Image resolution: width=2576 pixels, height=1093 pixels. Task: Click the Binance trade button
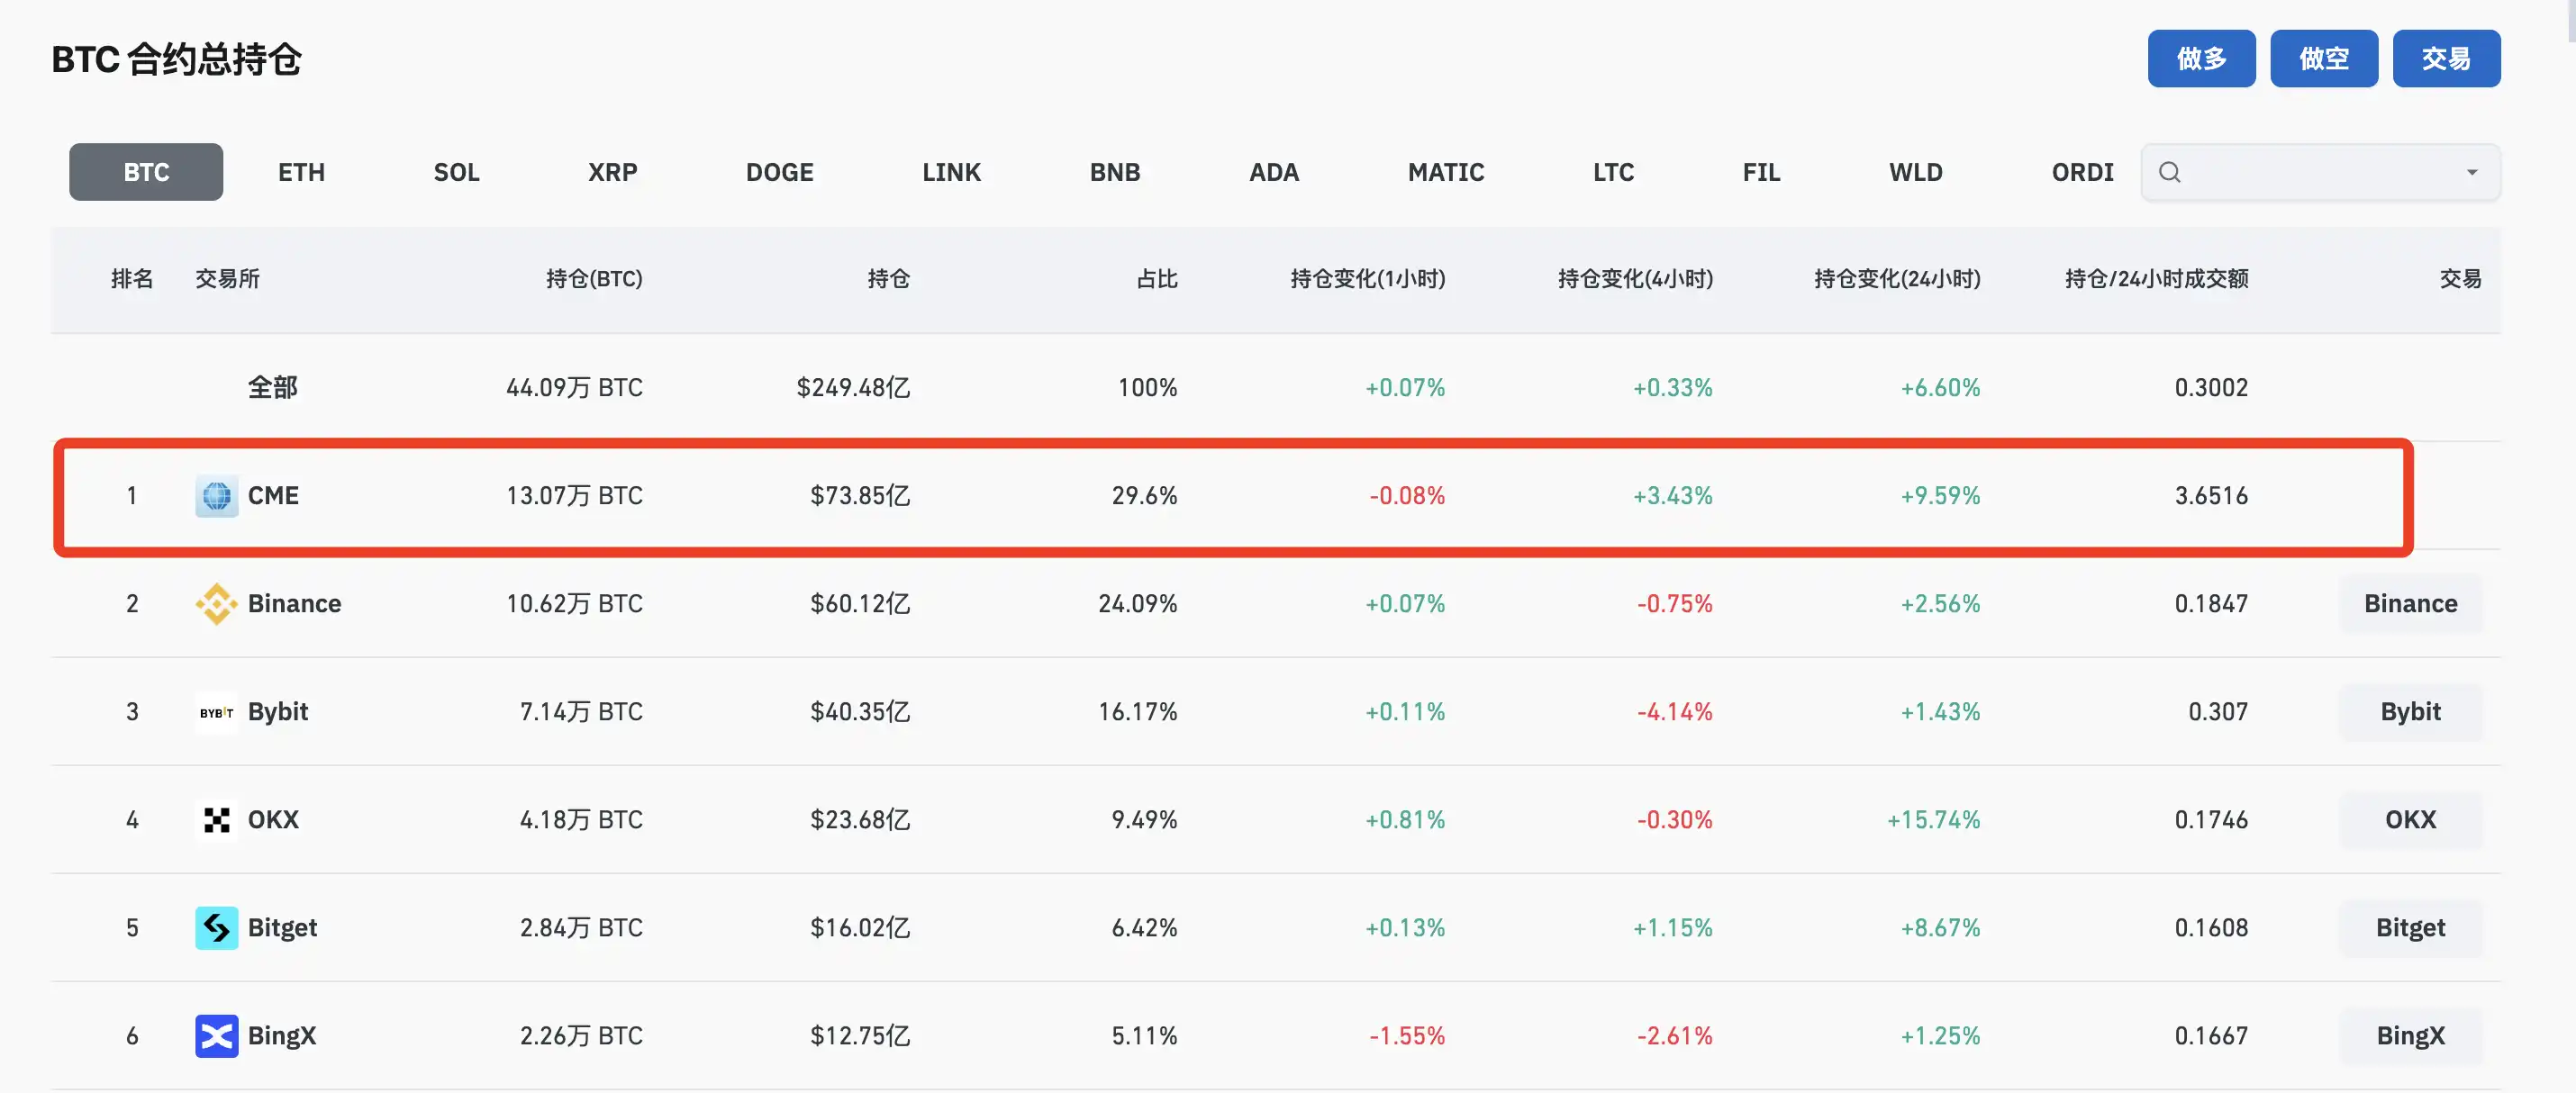(2410, 604)
